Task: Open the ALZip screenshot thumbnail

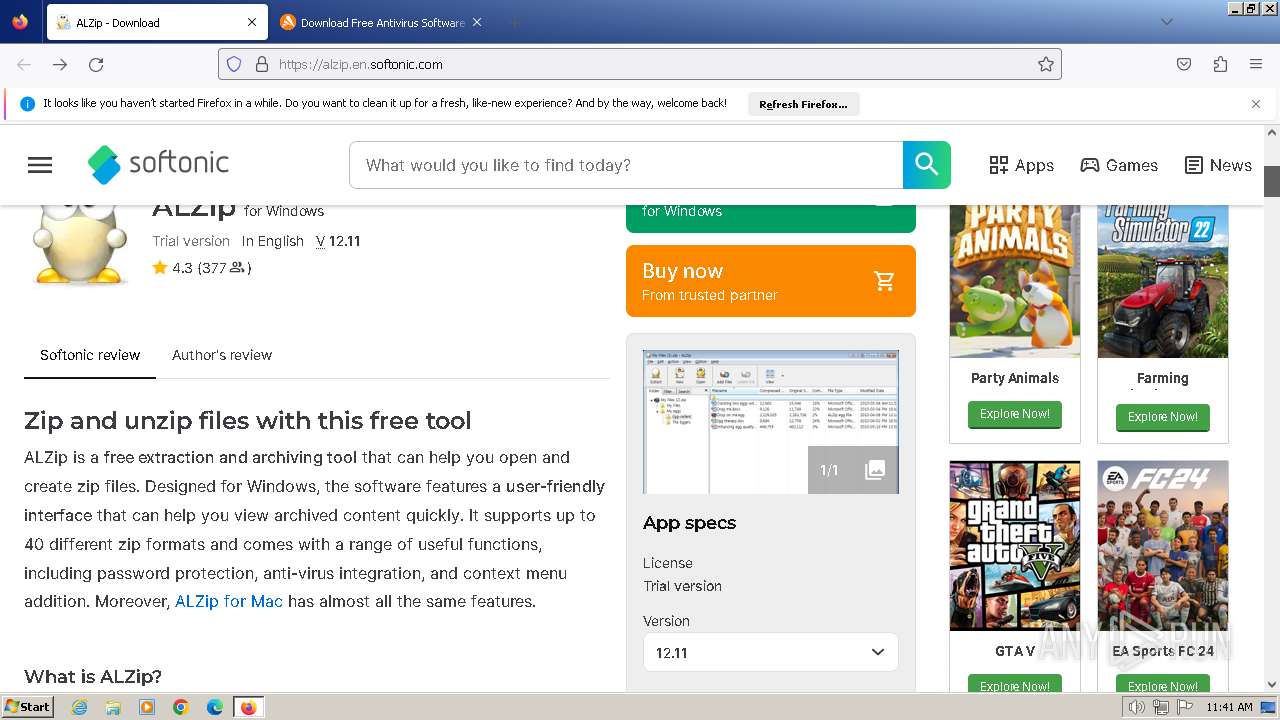Action: click(771, 422)
